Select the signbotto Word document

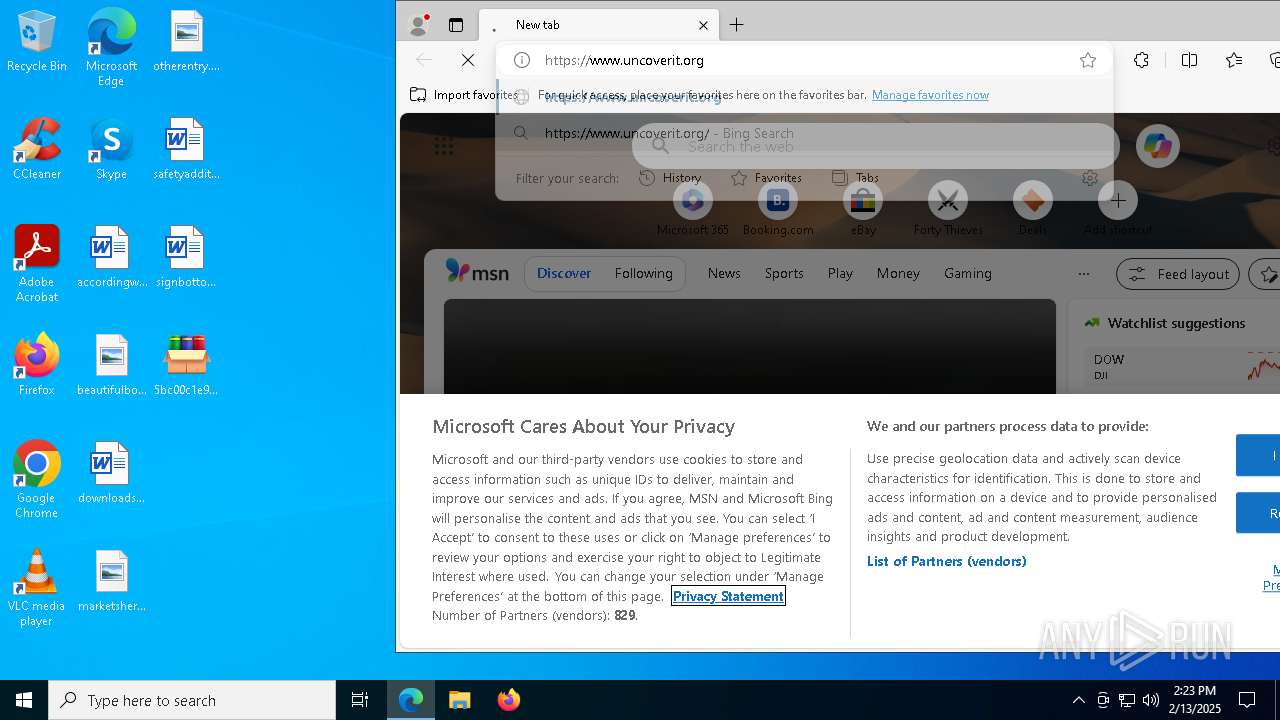point(186,257)
